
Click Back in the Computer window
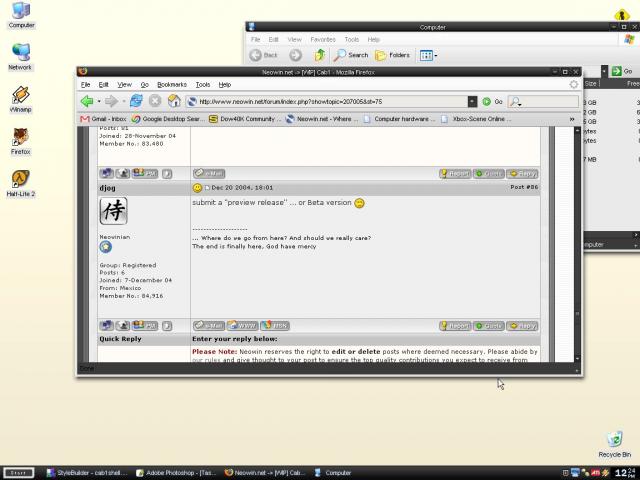coord(264,55)
